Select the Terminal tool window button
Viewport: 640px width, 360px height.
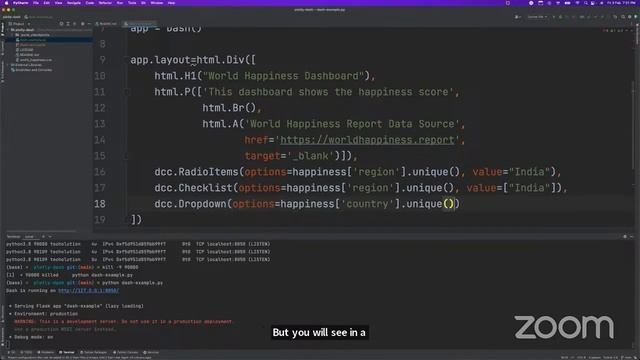(67, 352)
